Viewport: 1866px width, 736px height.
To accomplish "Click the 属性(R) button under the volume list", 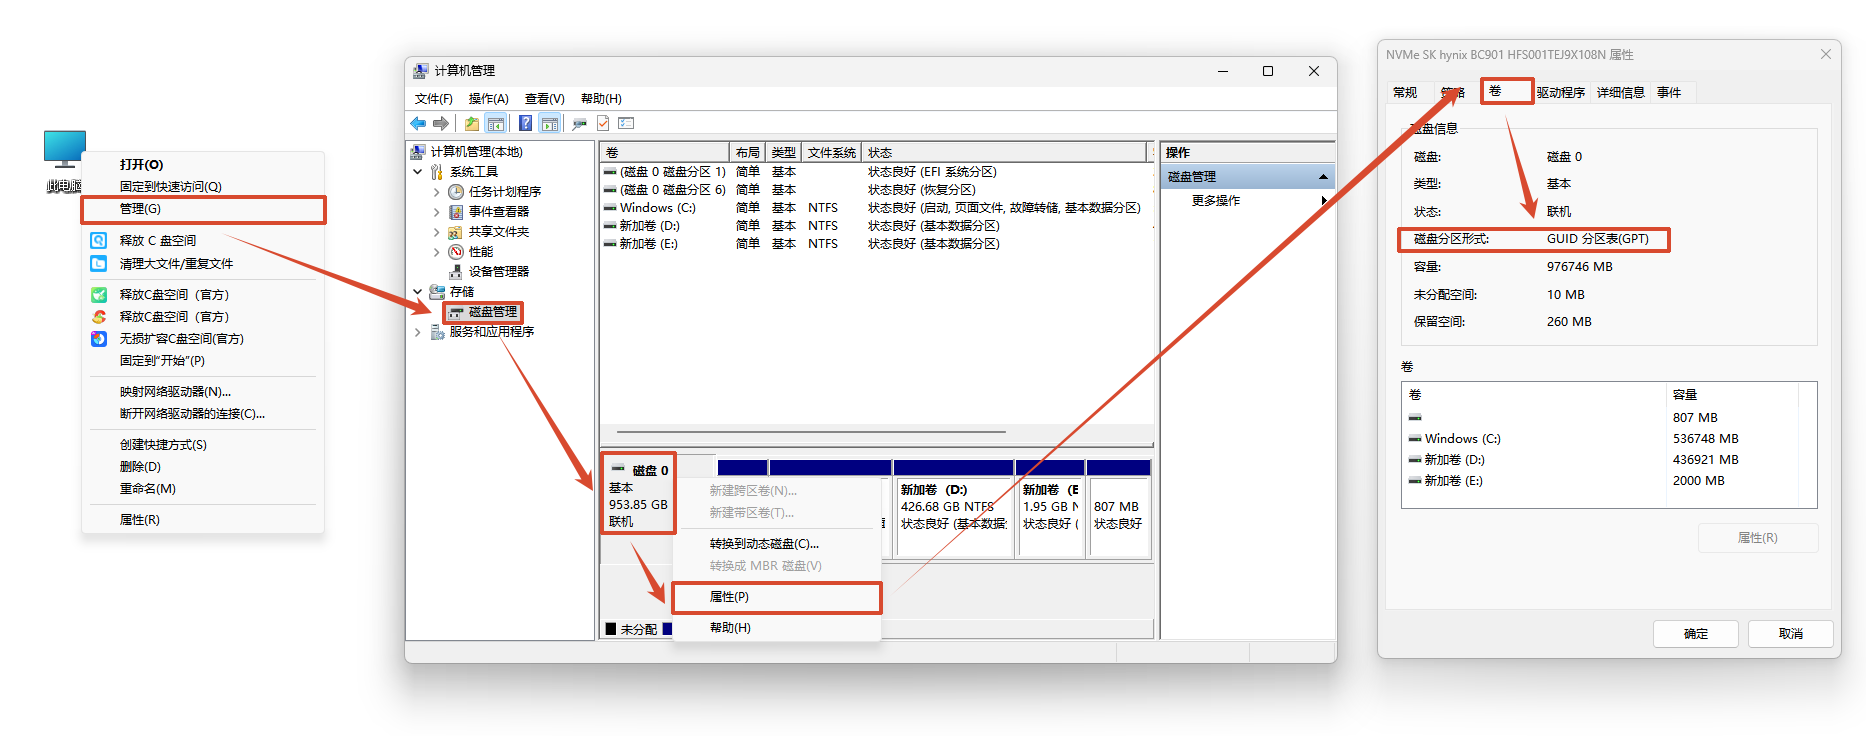I will [x=1758, y=538].
